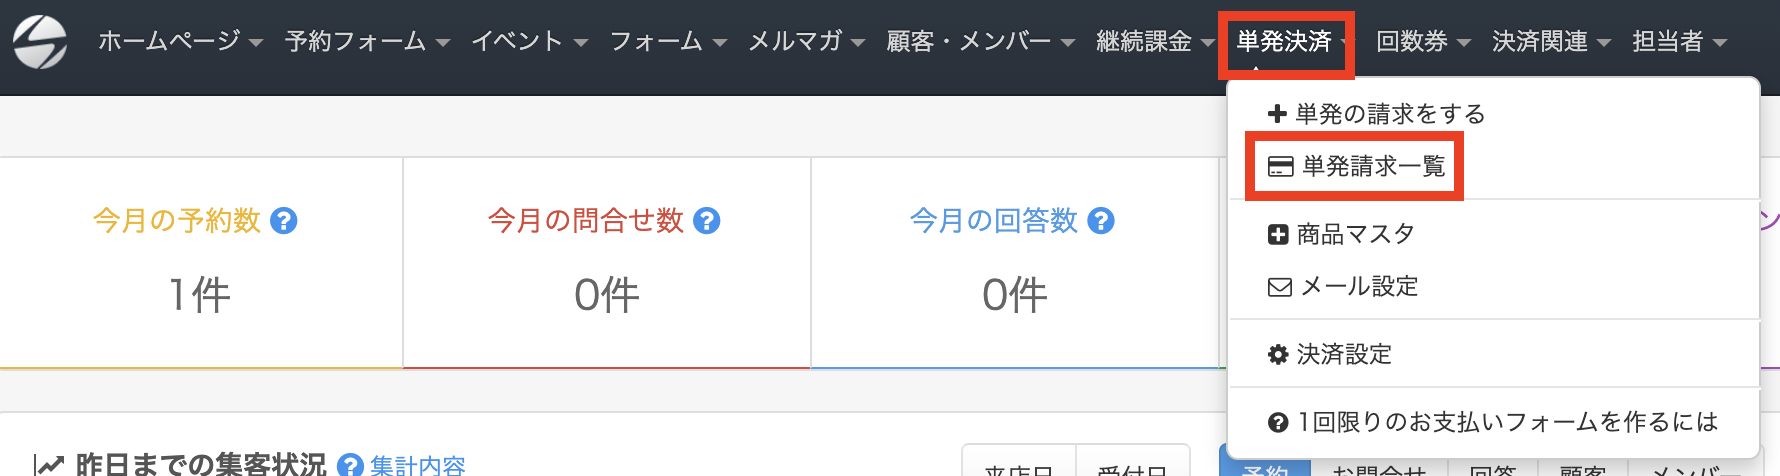Click the credit card icon beside 単発請求一覧

[x=1280, y=166]
